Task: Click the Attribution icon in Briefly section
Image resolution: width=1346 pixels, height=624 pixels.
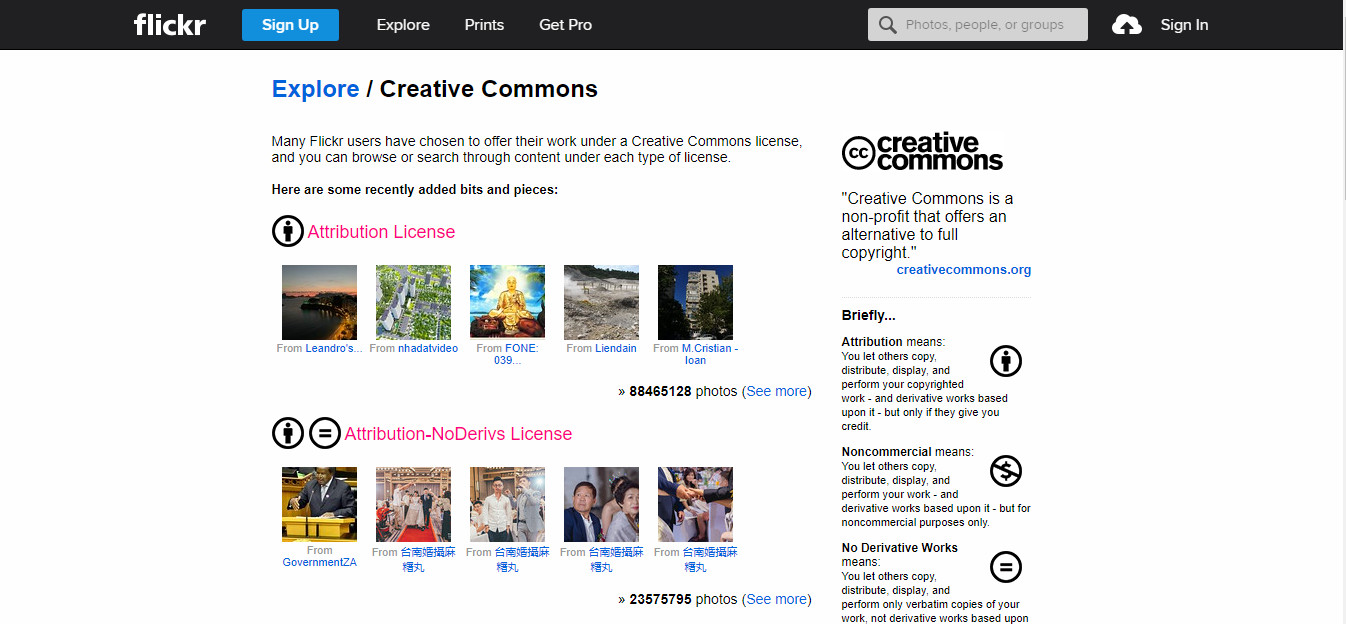Action: pyautogui.click(x=1006, y=360)
